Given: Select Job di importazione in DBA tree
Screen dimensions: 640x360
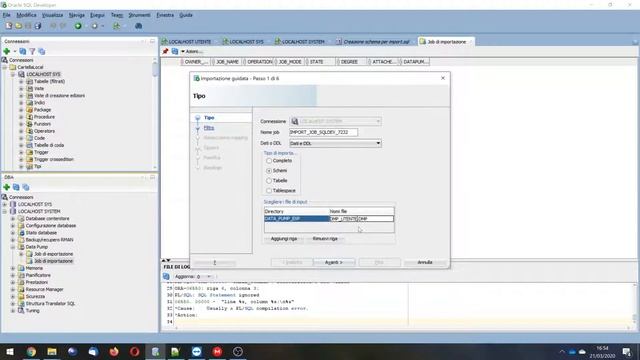Looking at the screenshot, I should 53,261.
